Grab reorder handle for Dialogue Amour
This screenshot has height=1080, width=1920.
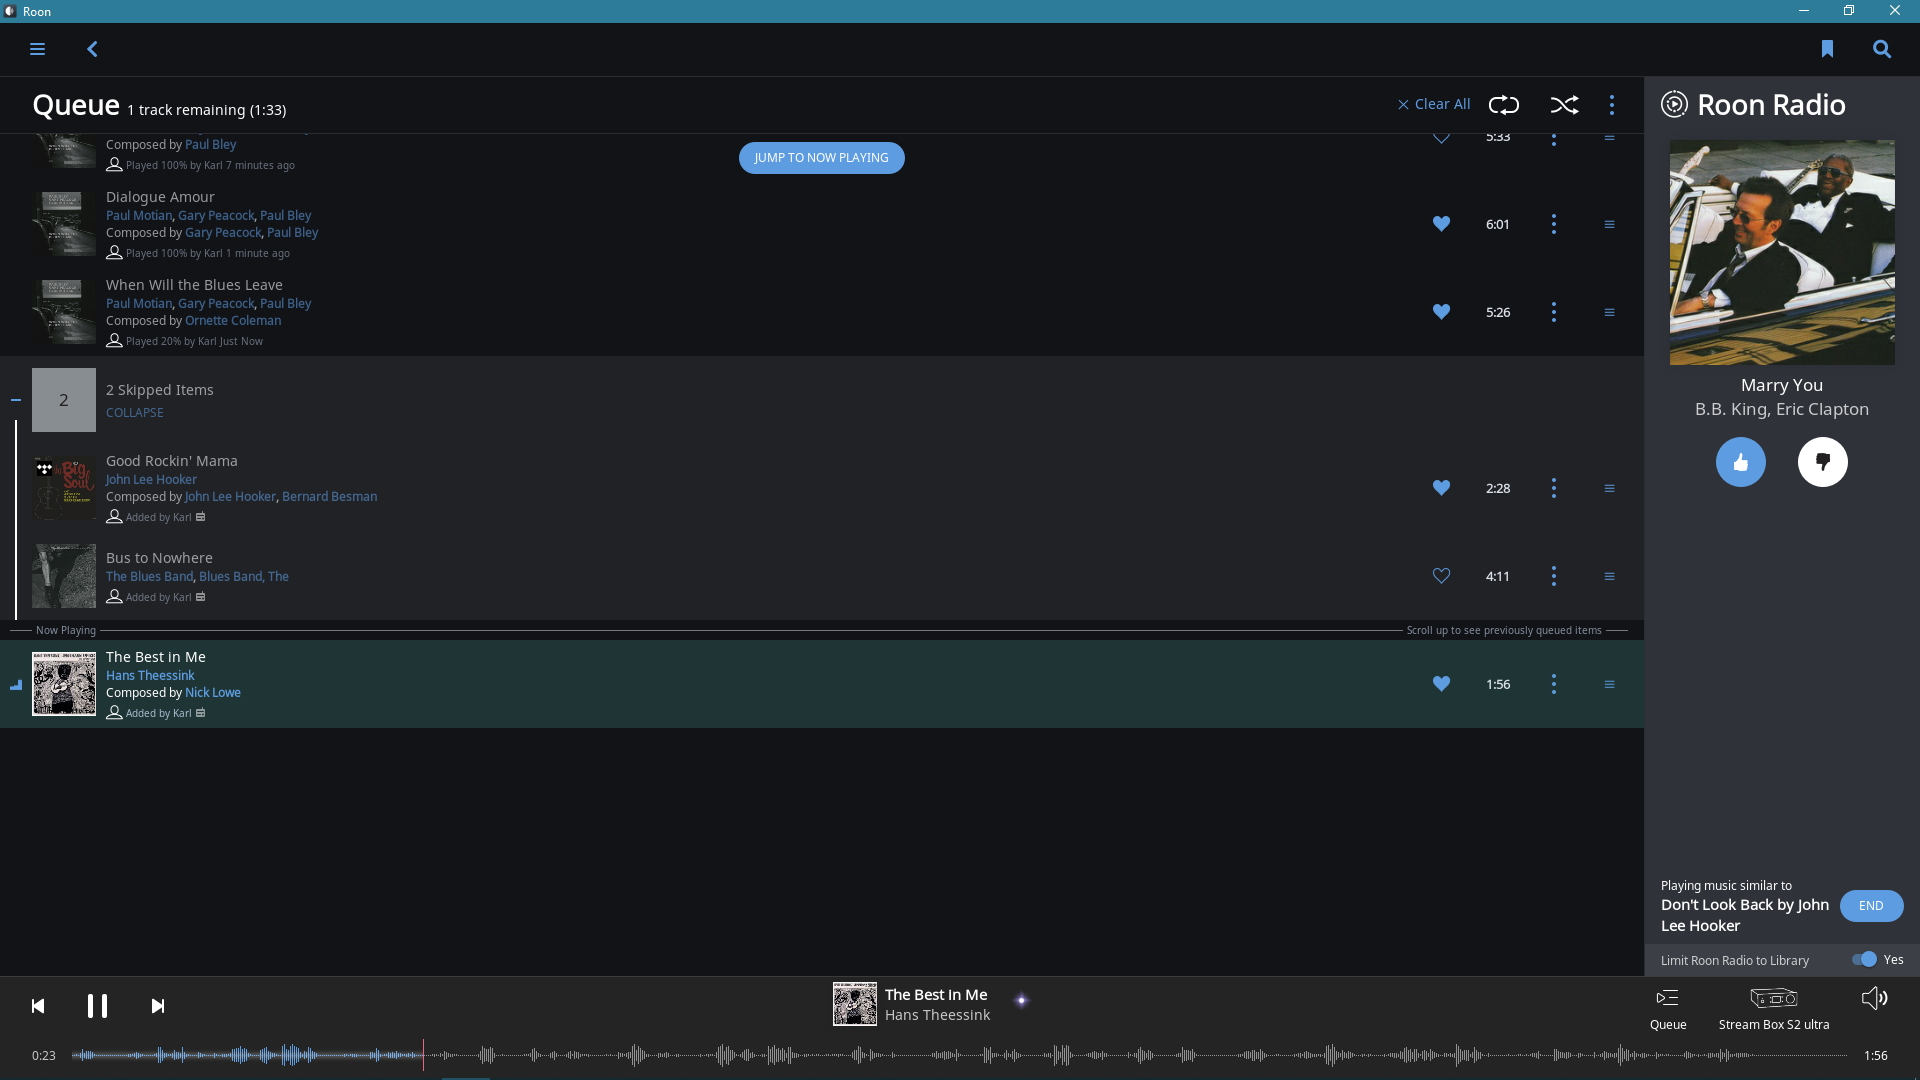click(1609, 224)
